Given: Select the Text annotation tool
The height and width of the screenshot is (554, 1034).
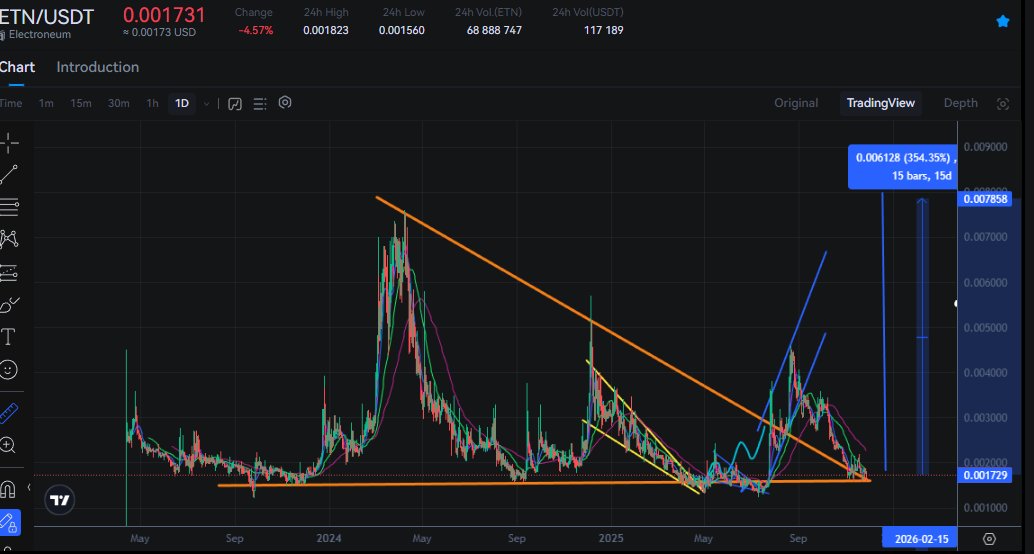Looking at the screenshot, I should [8, 337].
